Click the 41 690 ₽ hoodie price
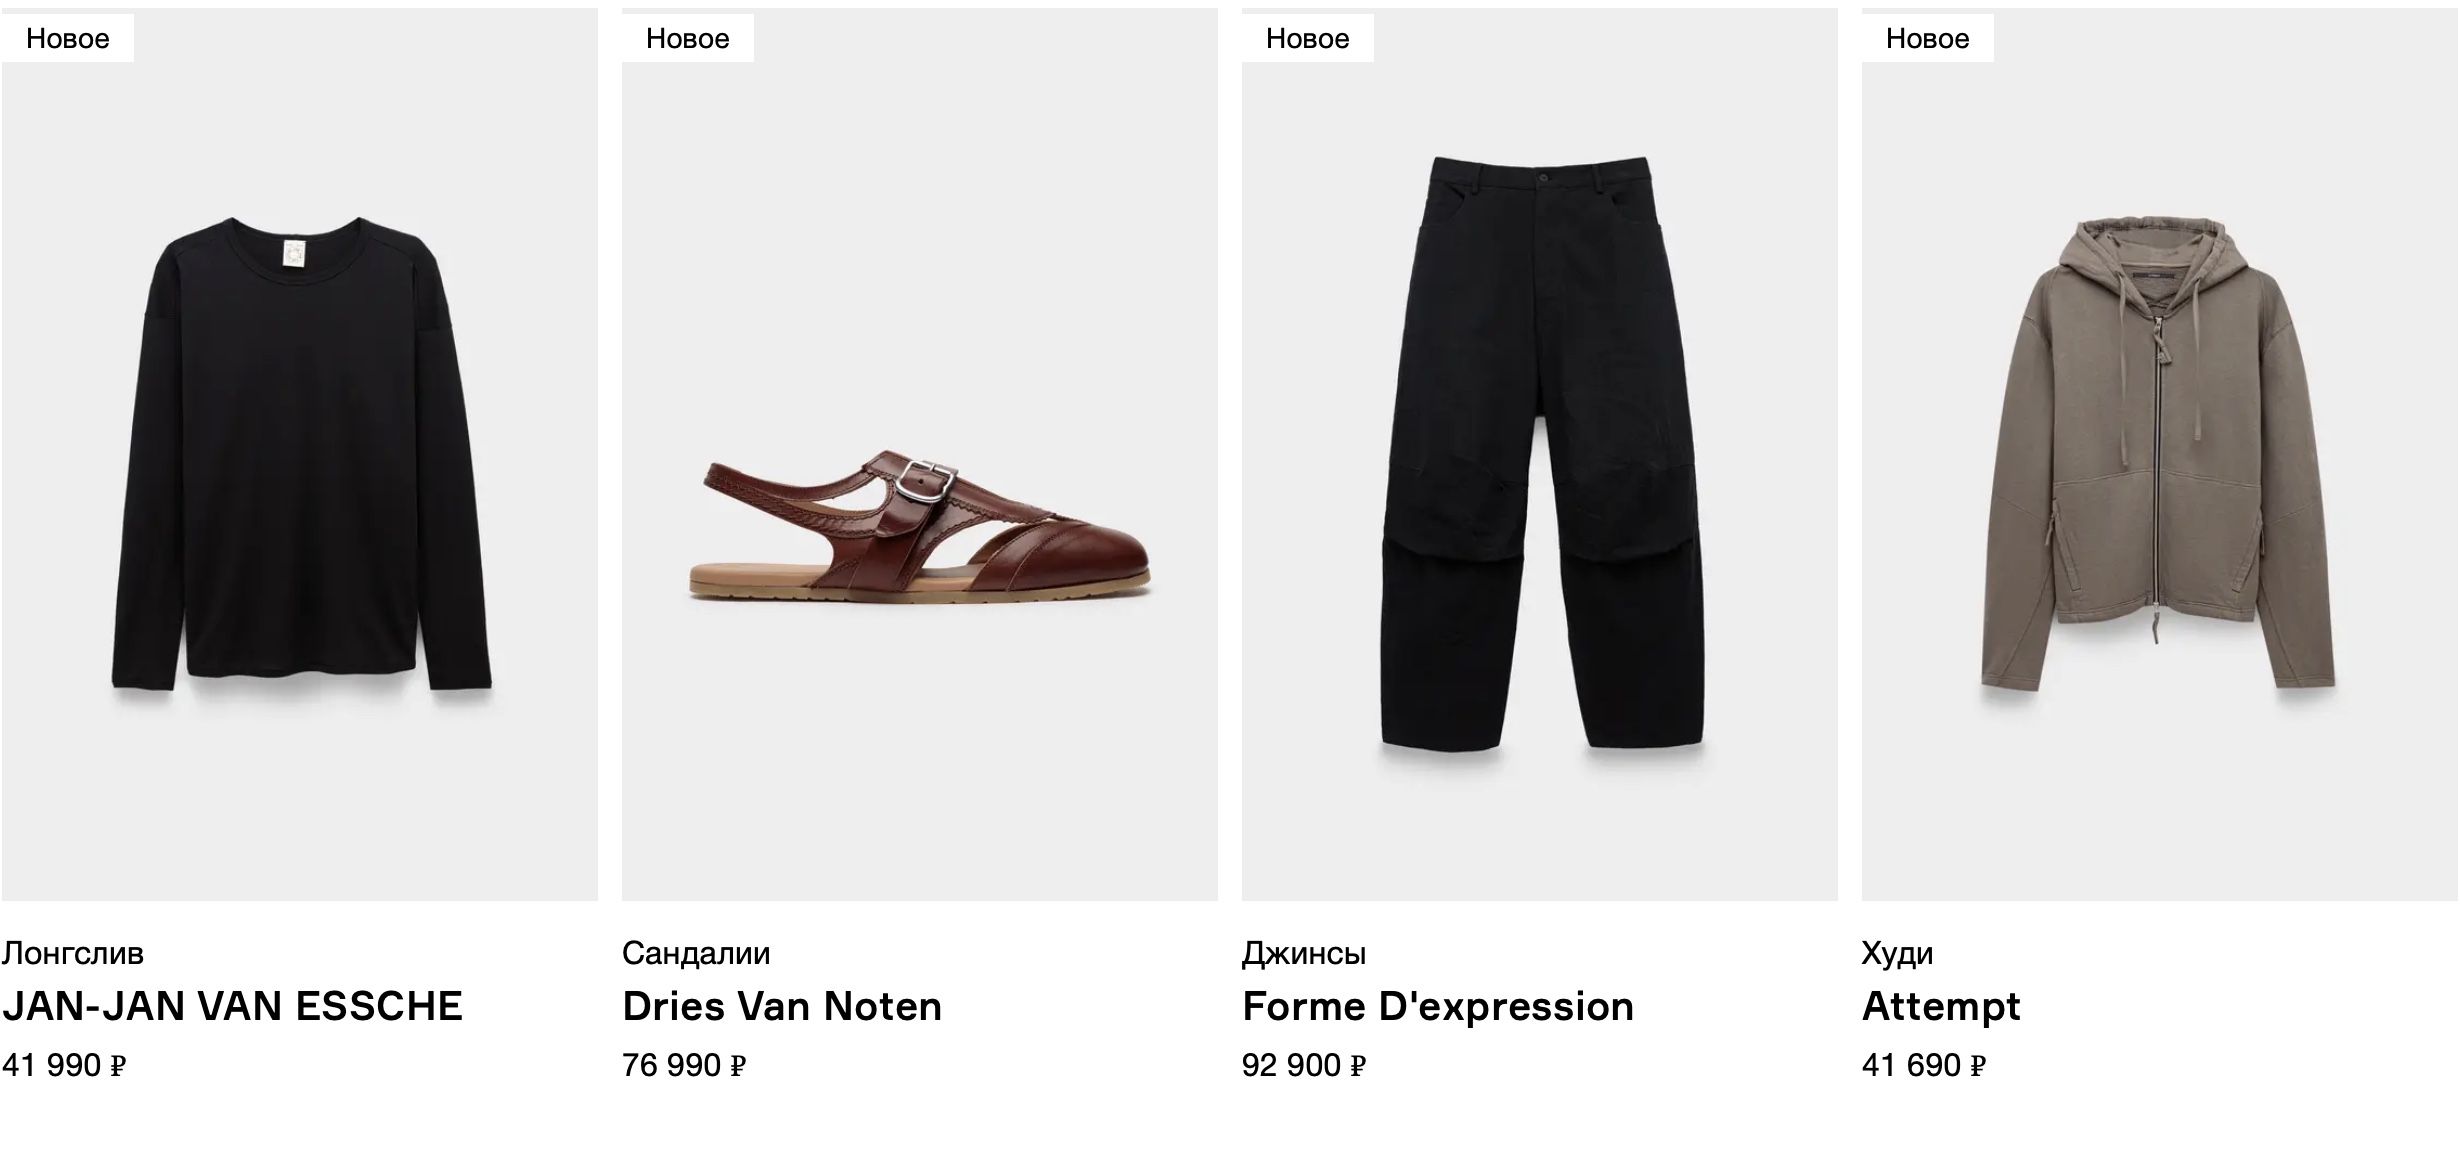Screen dimensions: 2460x1152 pyautogui.click(x=1924, y=1065)
